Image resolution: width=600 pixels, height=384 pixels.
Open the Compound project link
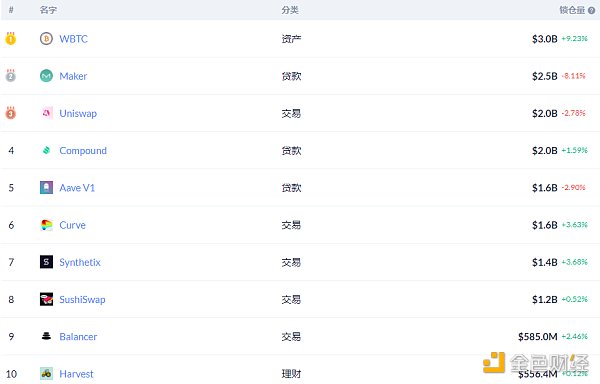[x=83, y=151]
